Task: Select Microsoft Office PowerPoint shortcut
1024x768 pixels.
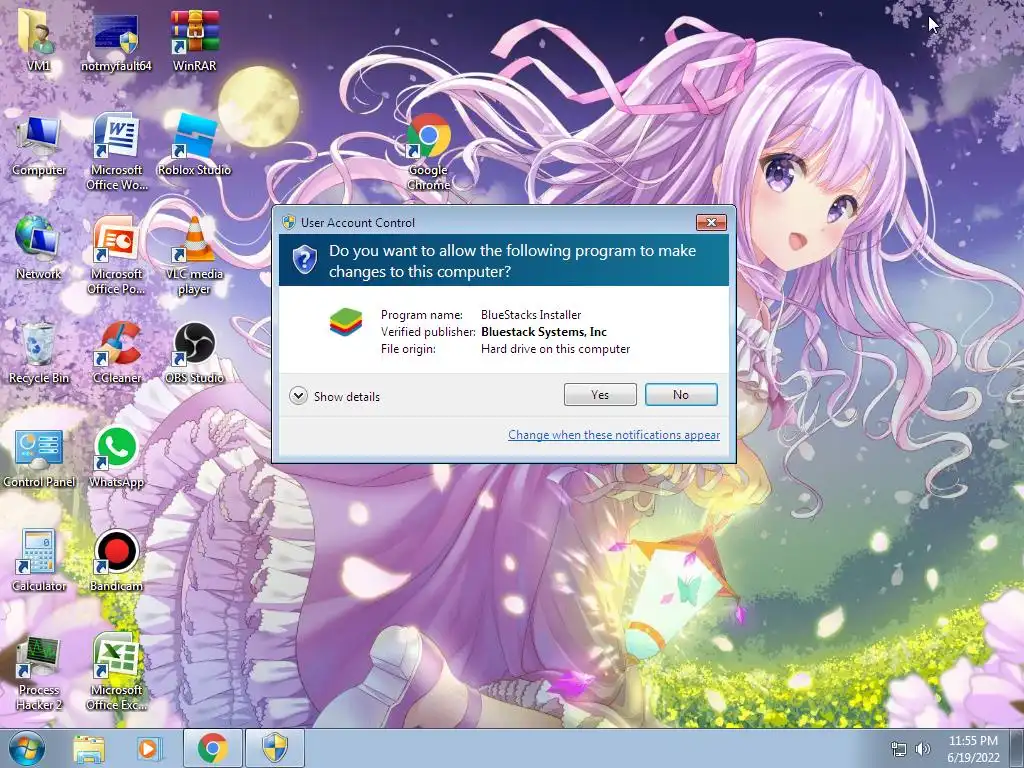Action: [116, 255]
